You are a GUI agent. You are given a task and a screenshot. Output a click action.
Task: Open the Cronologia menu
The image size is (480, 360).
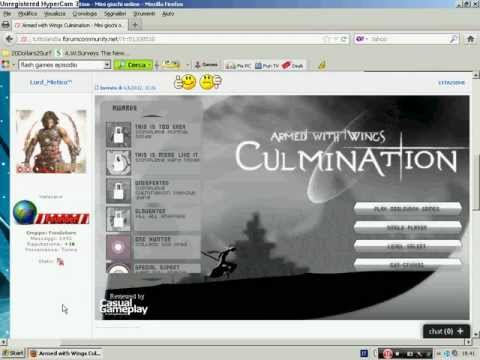point(85,14)
